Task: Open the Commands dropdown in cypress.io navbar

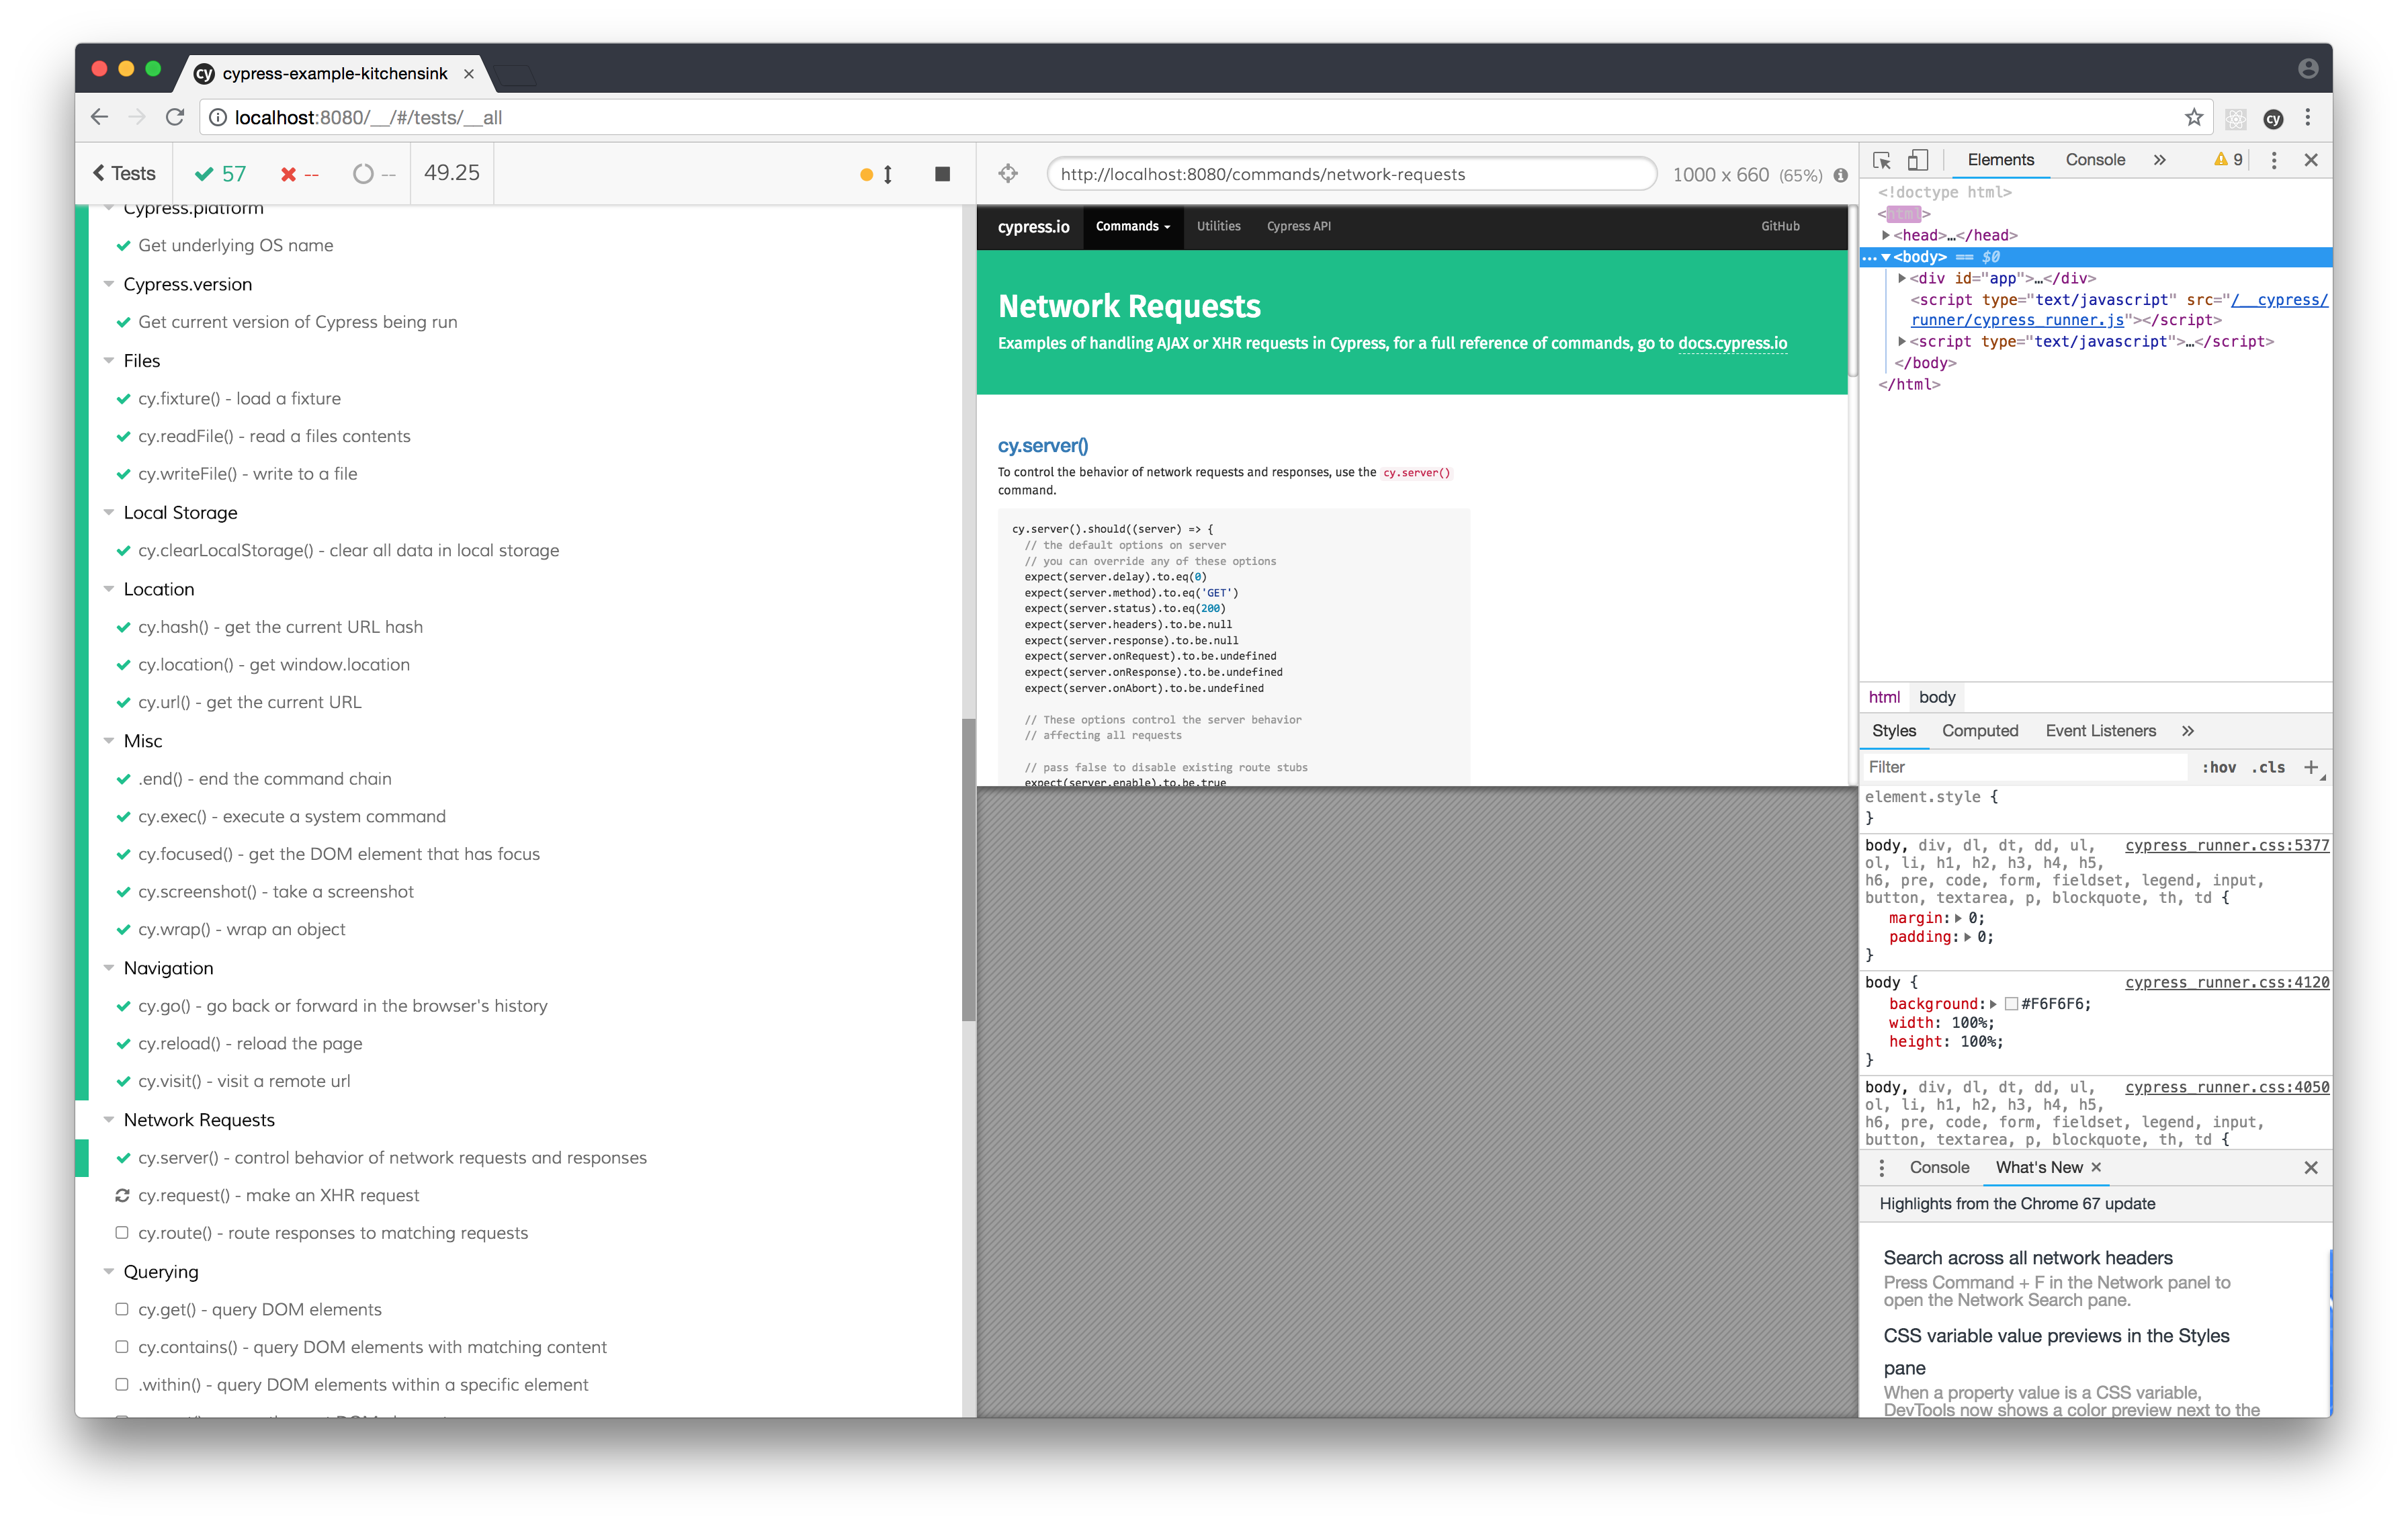Action: (x=1132, y=227)
